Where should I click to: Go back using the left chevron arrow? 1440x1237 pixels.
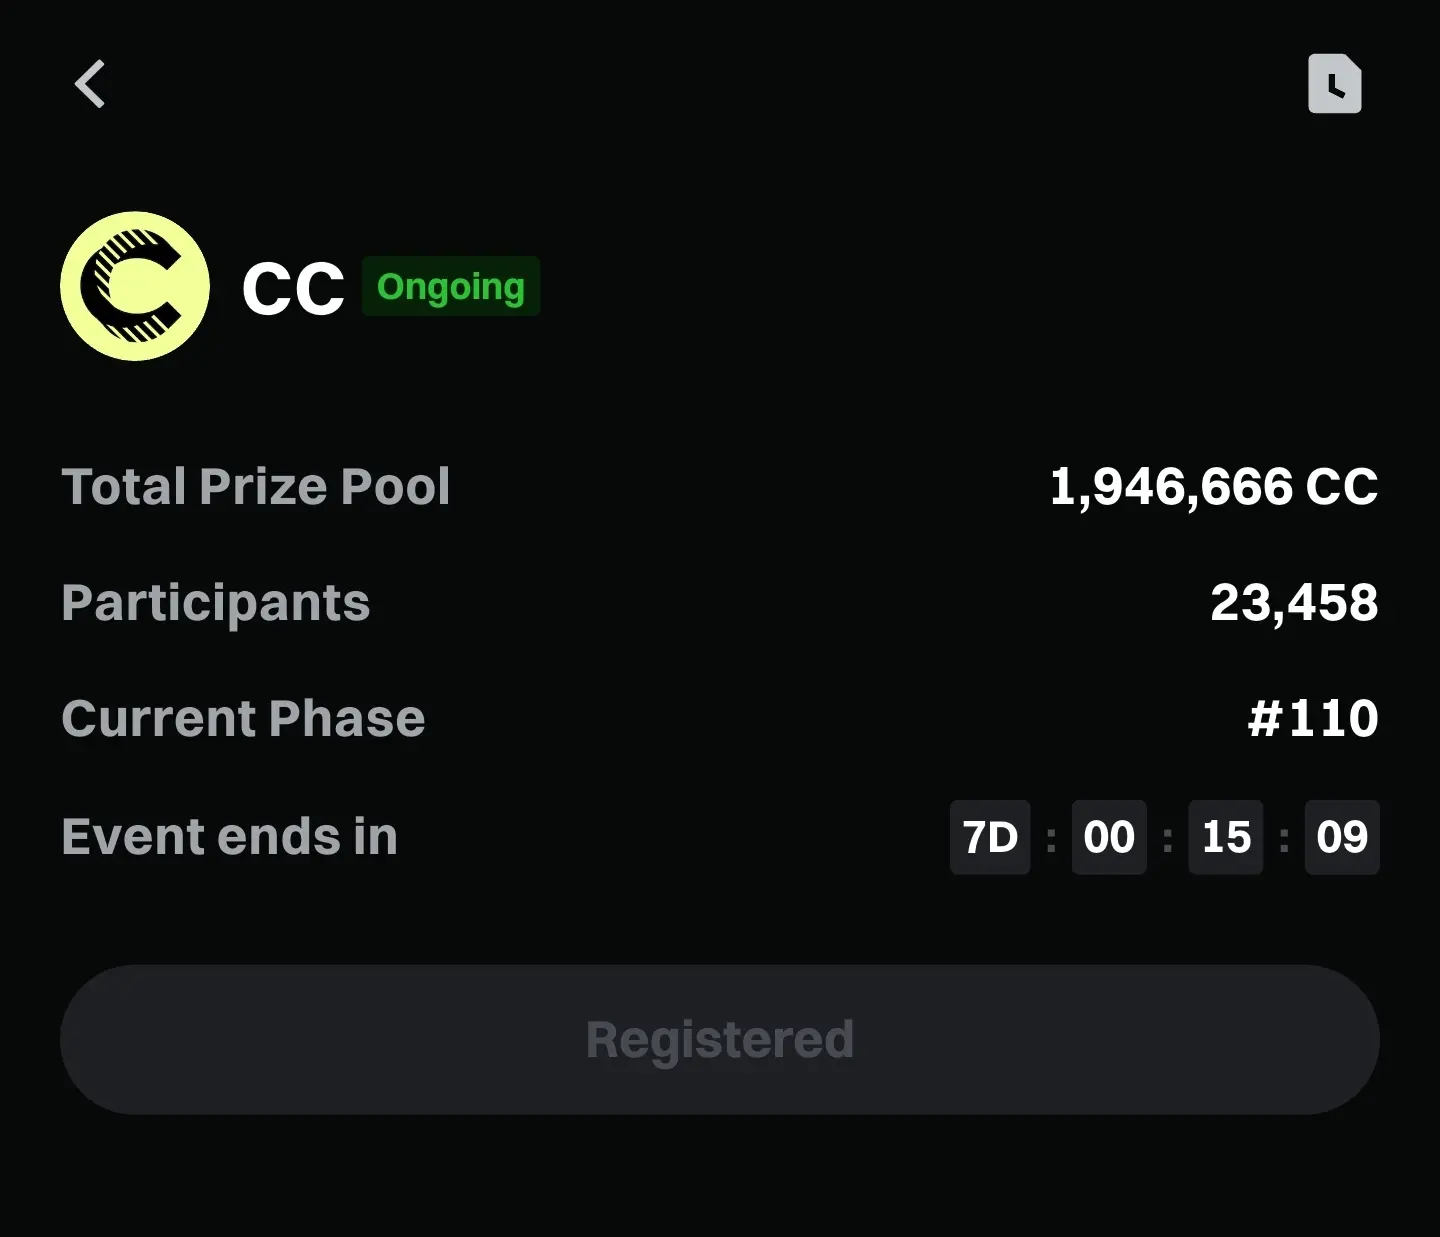[x=90, y=84]
